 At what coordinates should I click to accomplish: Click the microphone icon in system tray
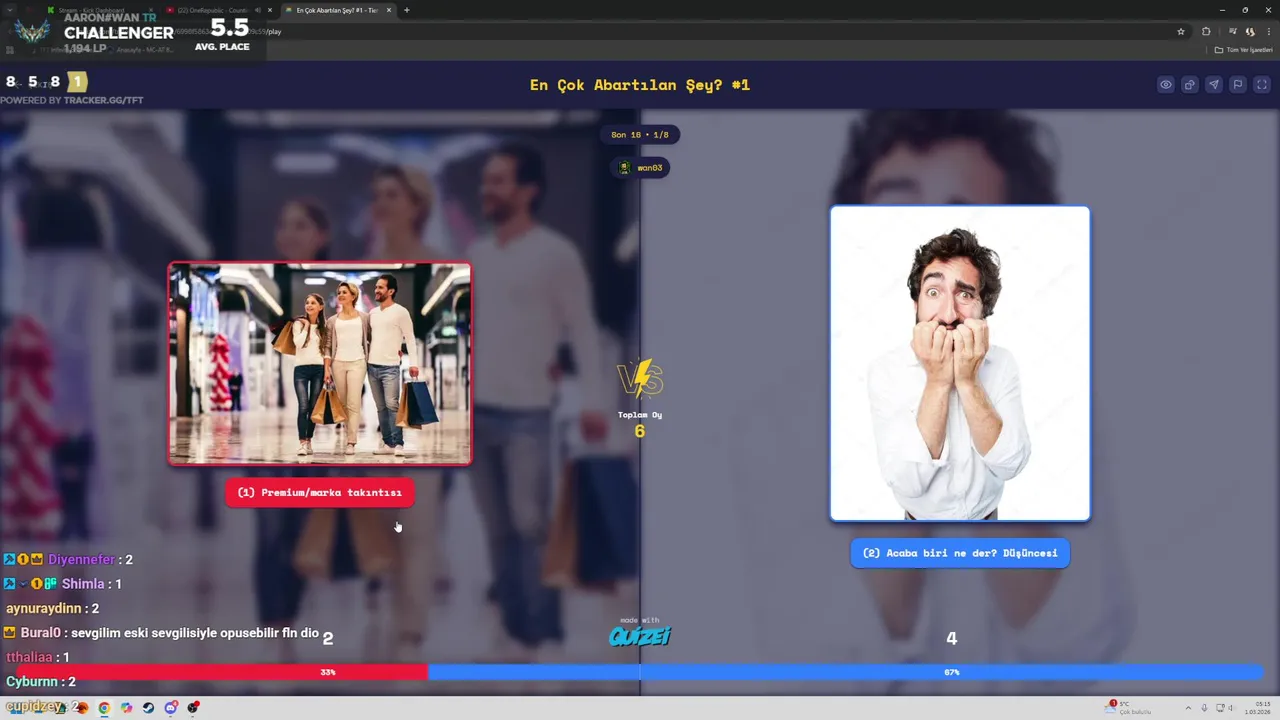click(1204, 708)
